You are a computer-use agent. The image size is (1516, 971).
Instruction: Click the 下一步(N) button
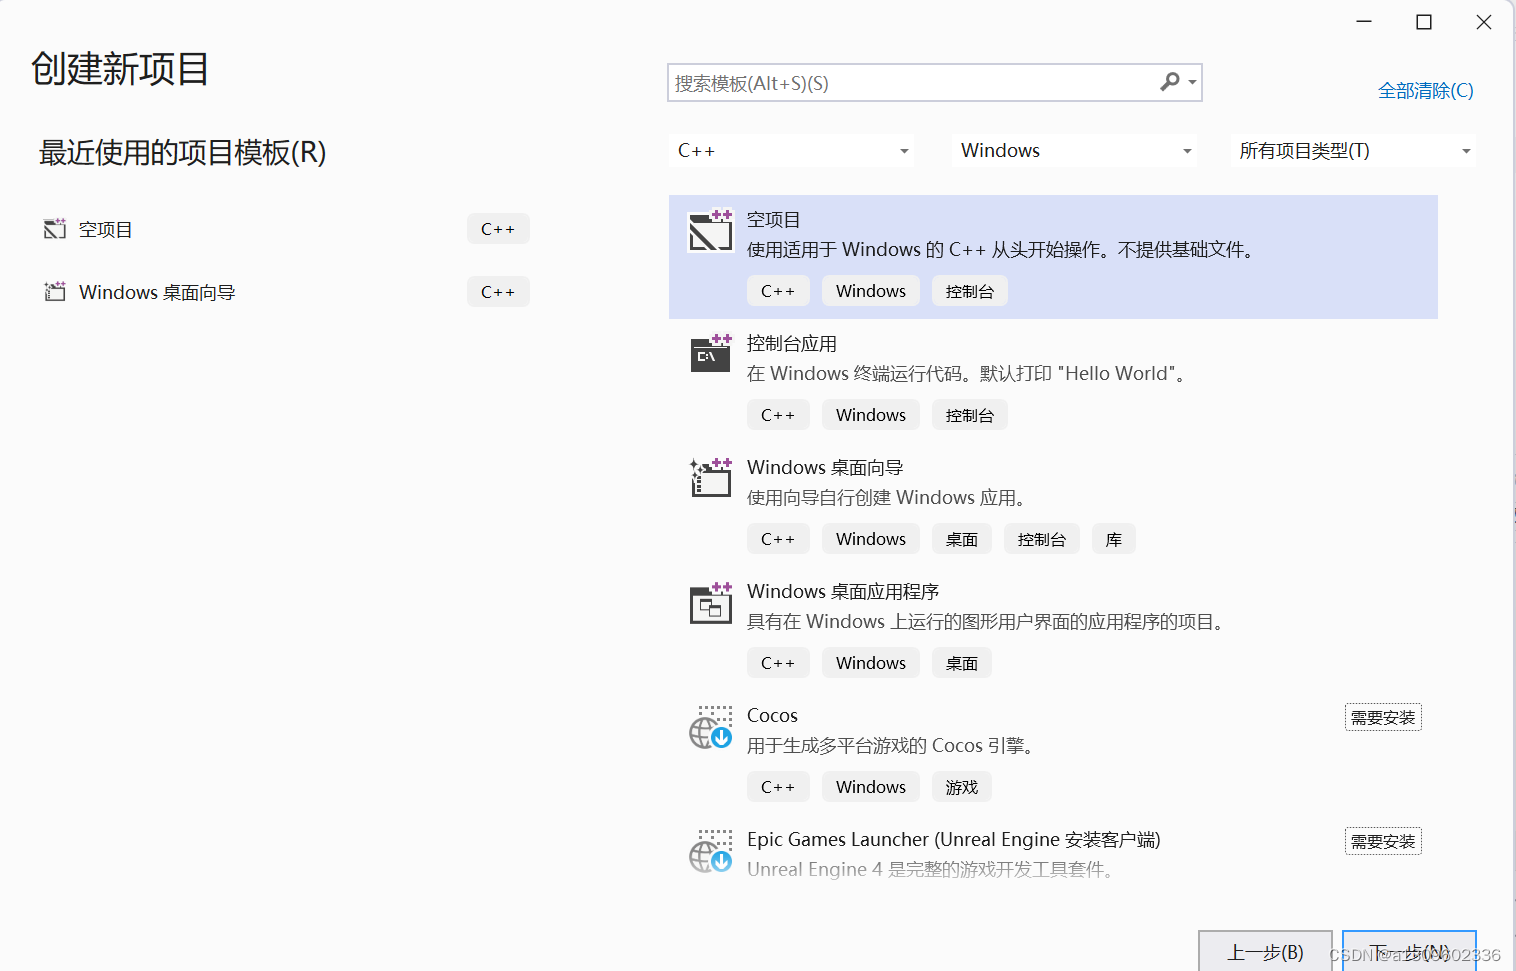(x=1408, y=952)
